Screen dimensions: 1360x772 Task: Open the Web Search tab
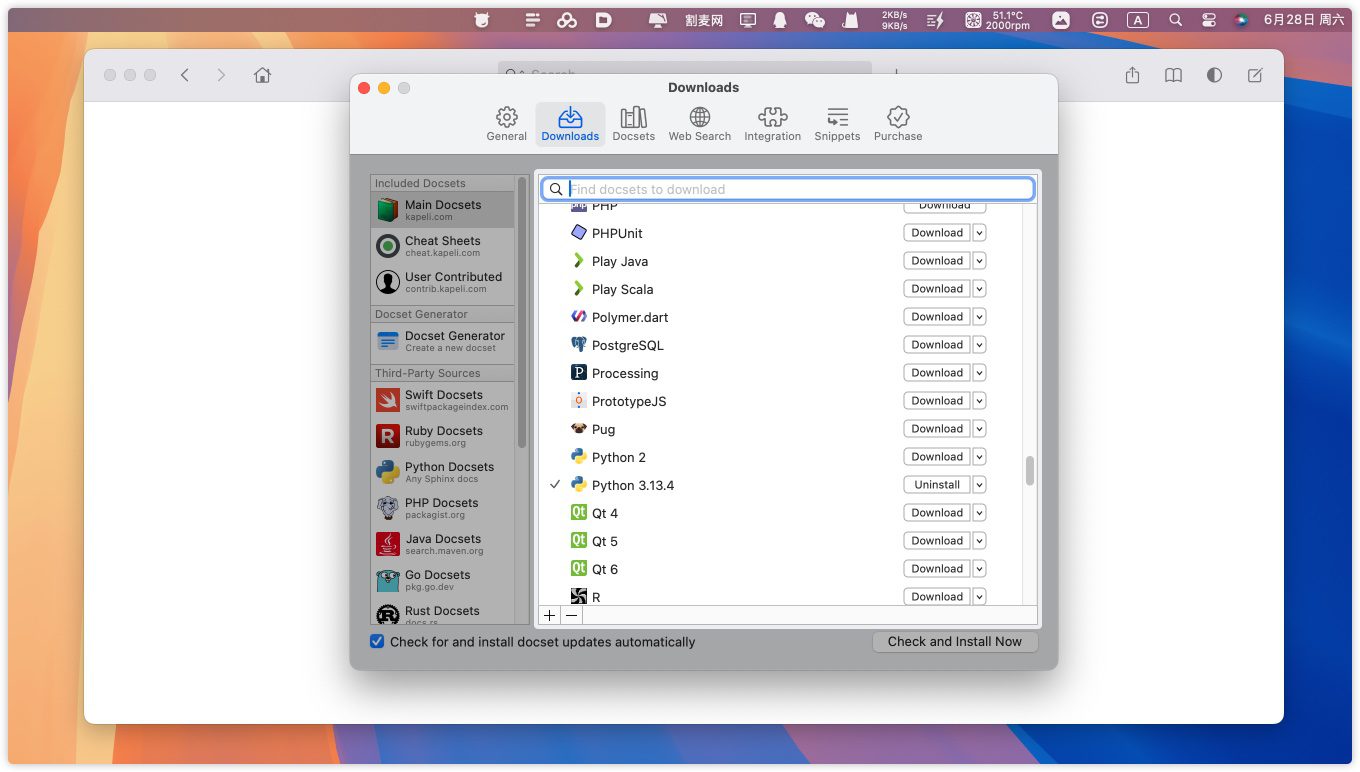coord(699,124)
